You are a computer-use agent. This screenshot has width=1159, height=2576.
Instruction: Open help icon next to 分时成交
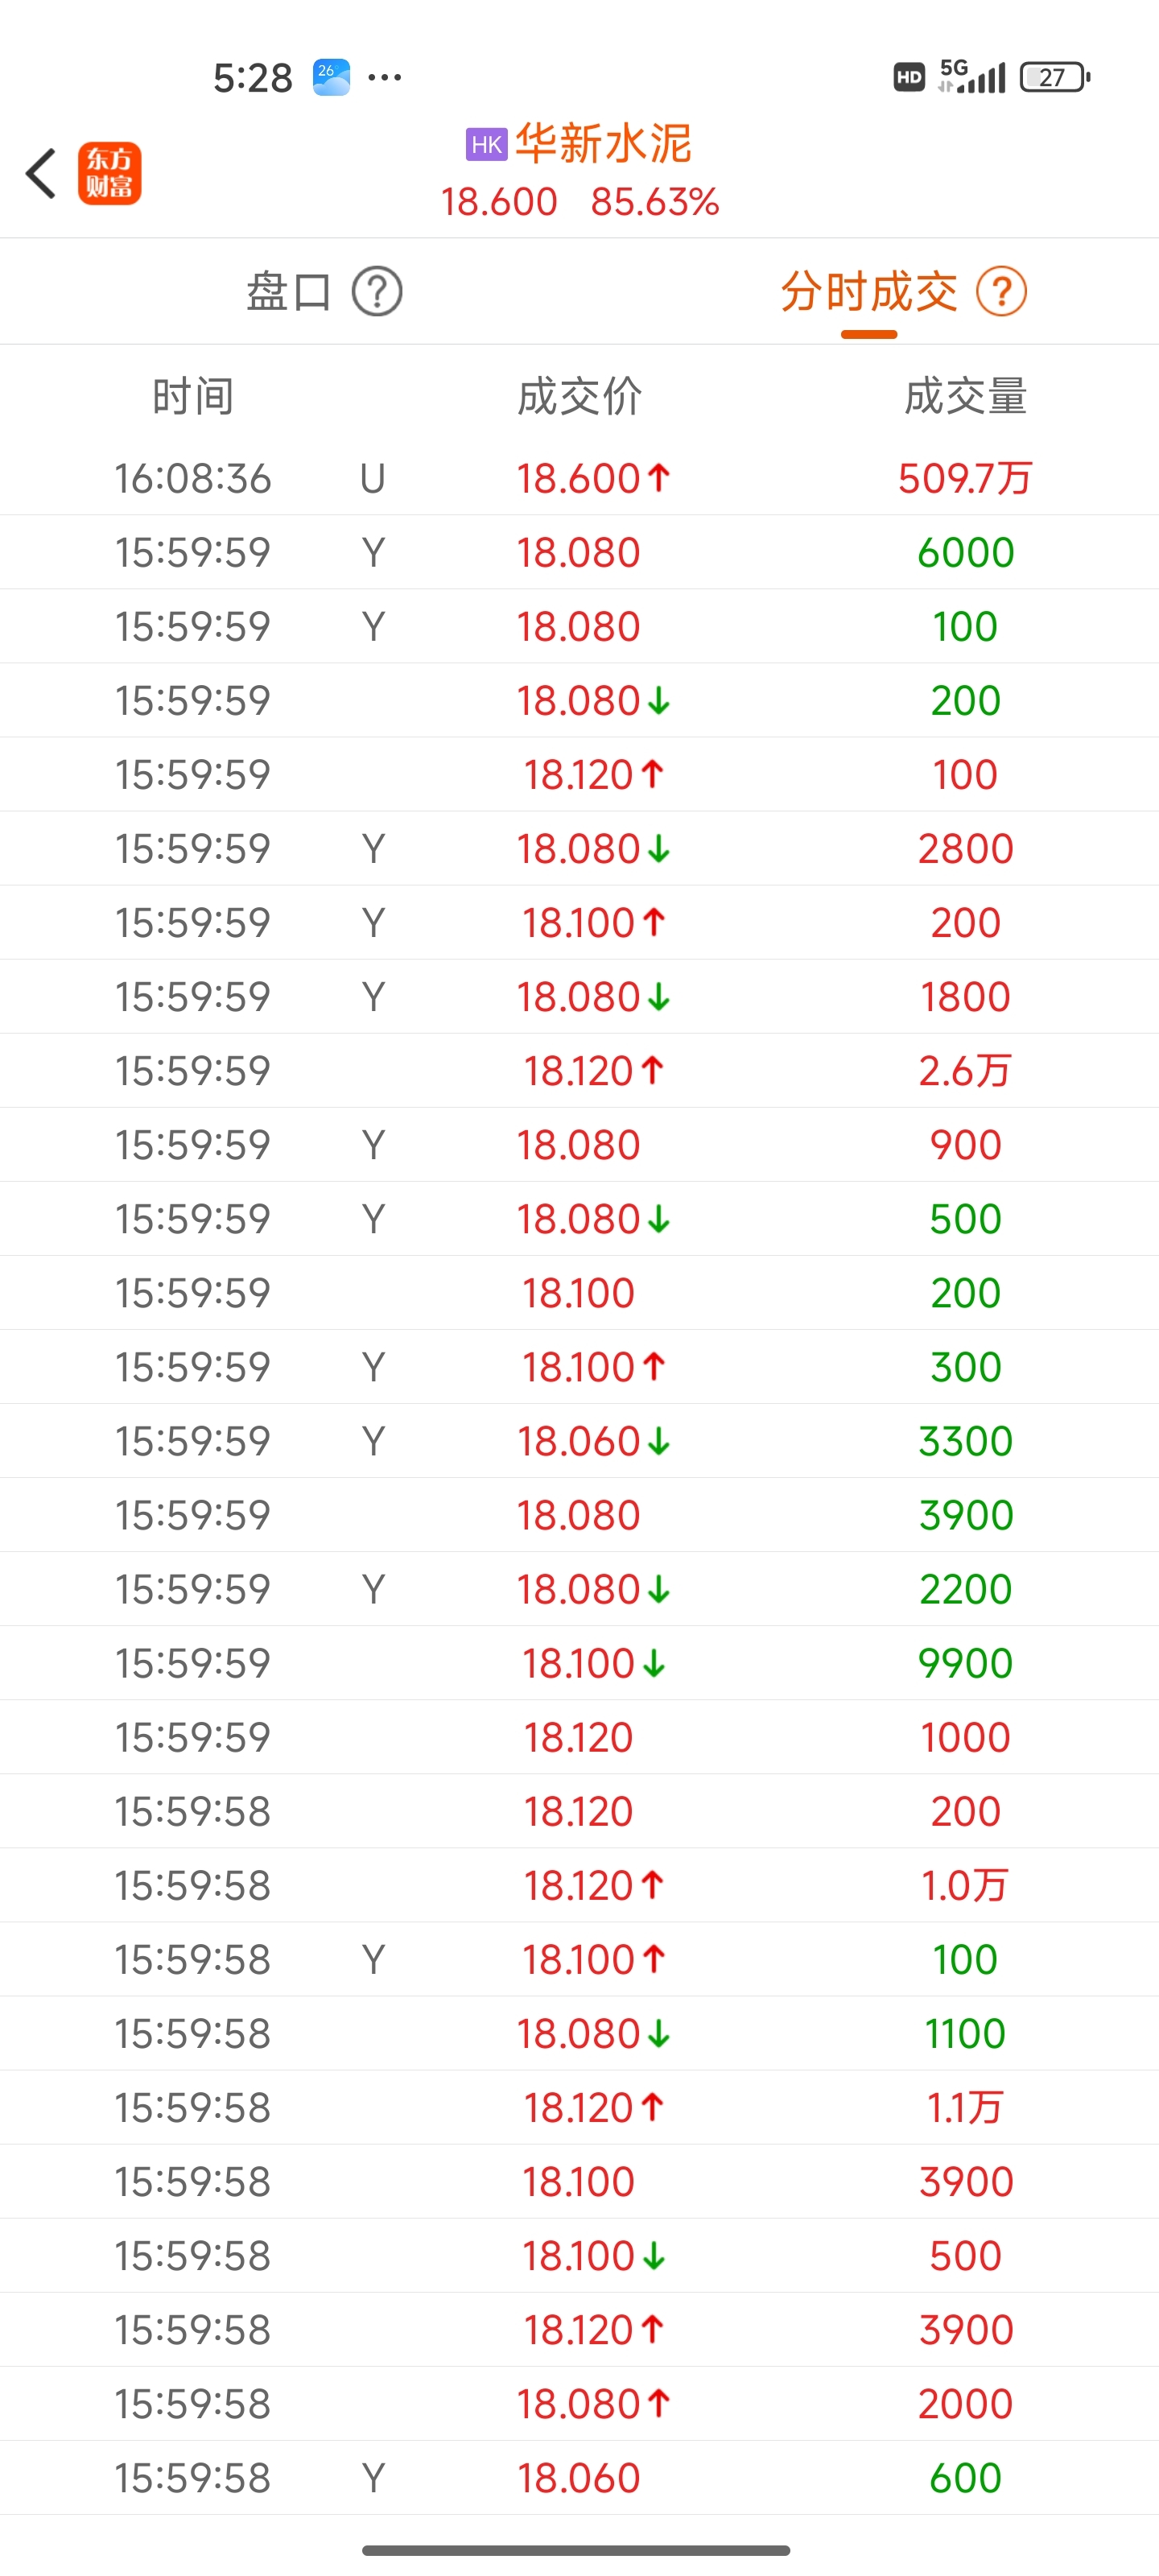click(1001, 292)
